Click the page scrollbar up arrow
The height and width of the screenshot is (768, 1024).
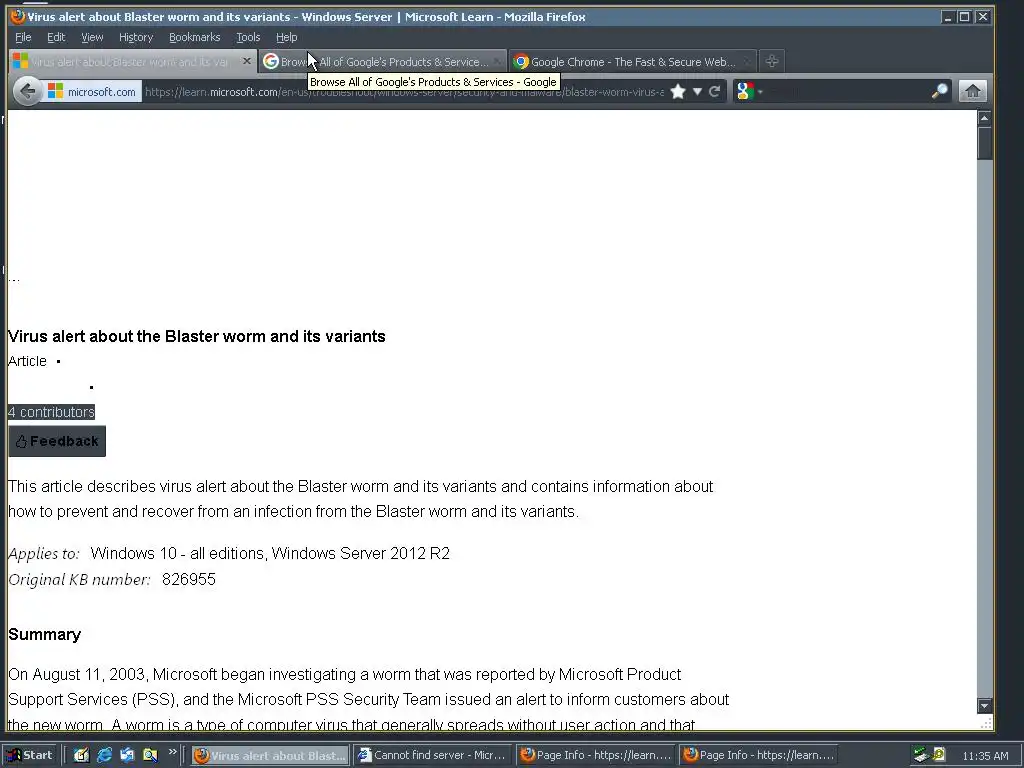click(984, 118)
